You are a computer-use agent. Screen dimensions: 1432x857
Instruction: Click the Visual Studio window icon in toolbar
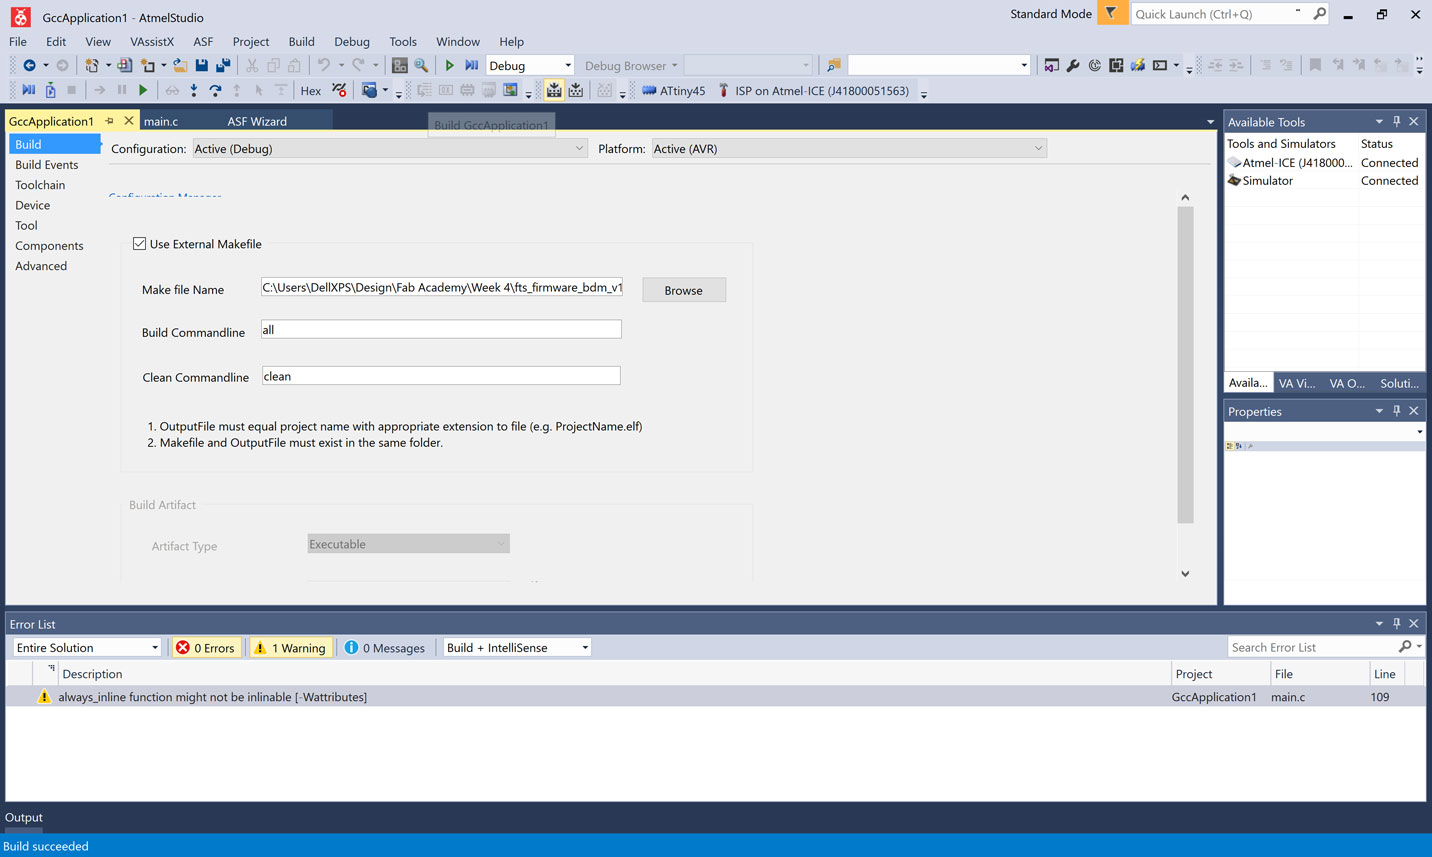coord(1051,65)
